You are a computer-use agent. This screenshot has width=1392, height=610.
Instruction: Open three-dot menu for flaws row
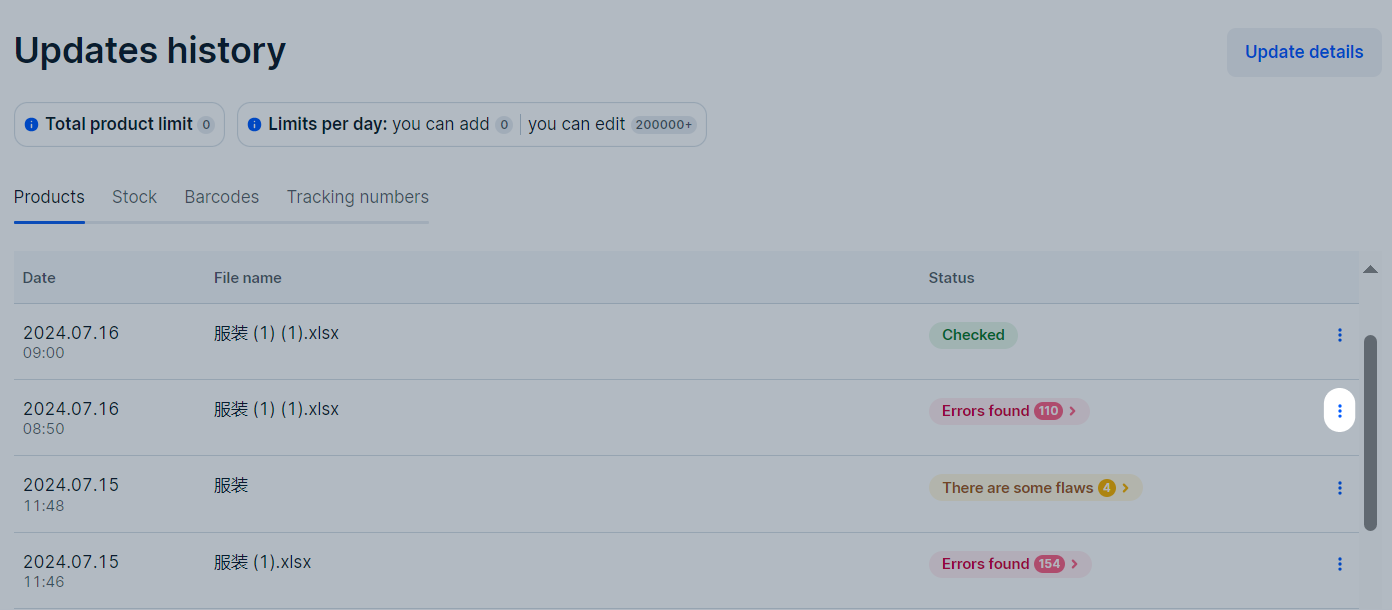coord(1340,488)
